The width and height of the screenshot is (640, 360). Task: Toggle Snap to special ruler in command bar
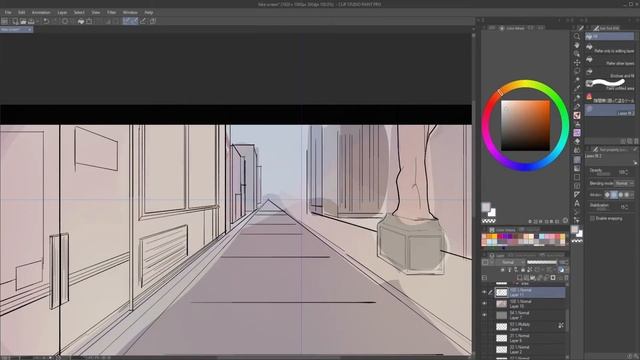click(x=134, y=21)
